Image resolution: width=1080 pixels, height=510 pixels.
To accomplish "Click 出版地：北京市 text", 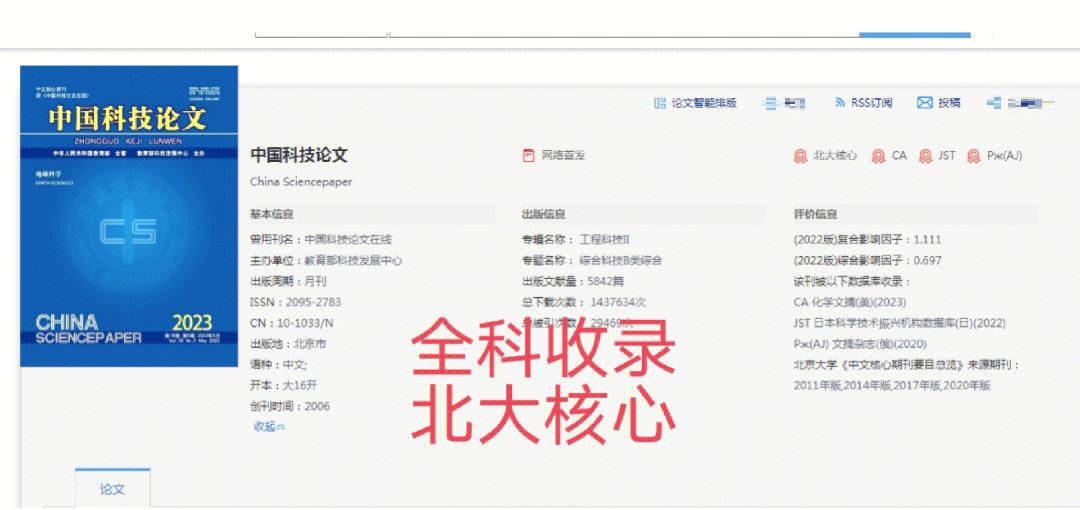I will [288, 343].
